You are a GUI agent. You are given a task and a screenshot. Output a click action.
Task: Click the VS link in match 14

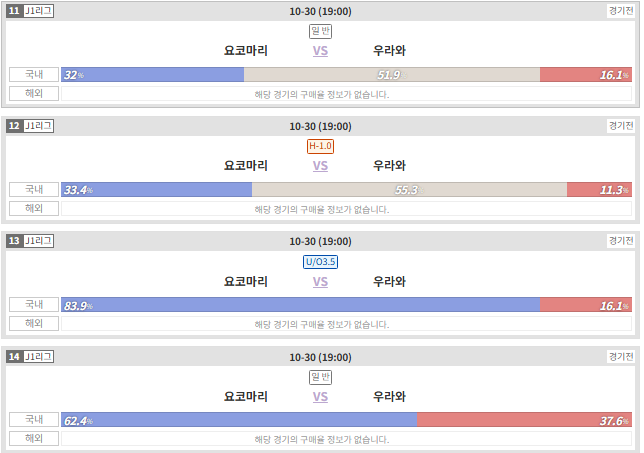pyautogui.click(x=320, y=397)
